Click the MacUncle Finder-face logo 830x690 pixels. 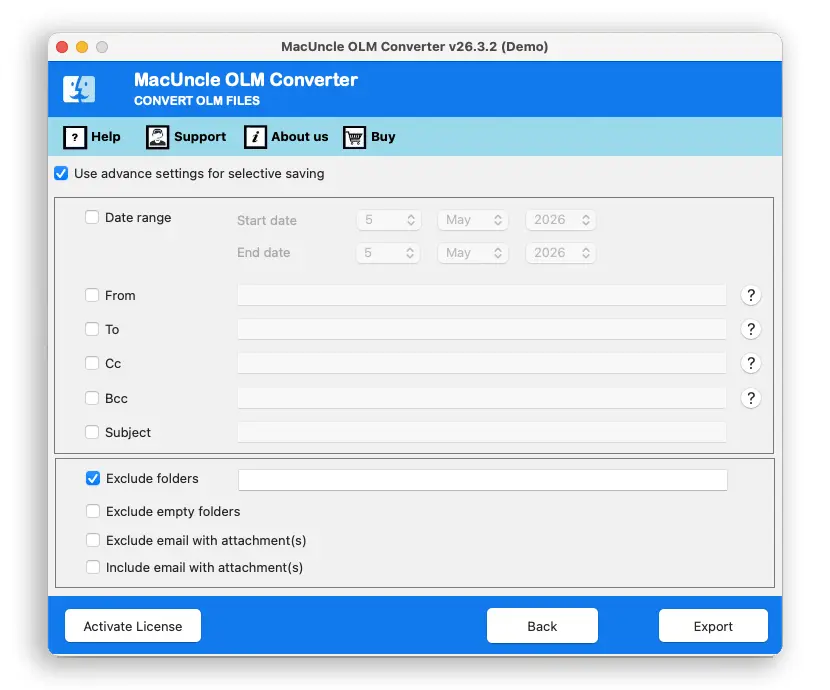[x=79, y=89]
